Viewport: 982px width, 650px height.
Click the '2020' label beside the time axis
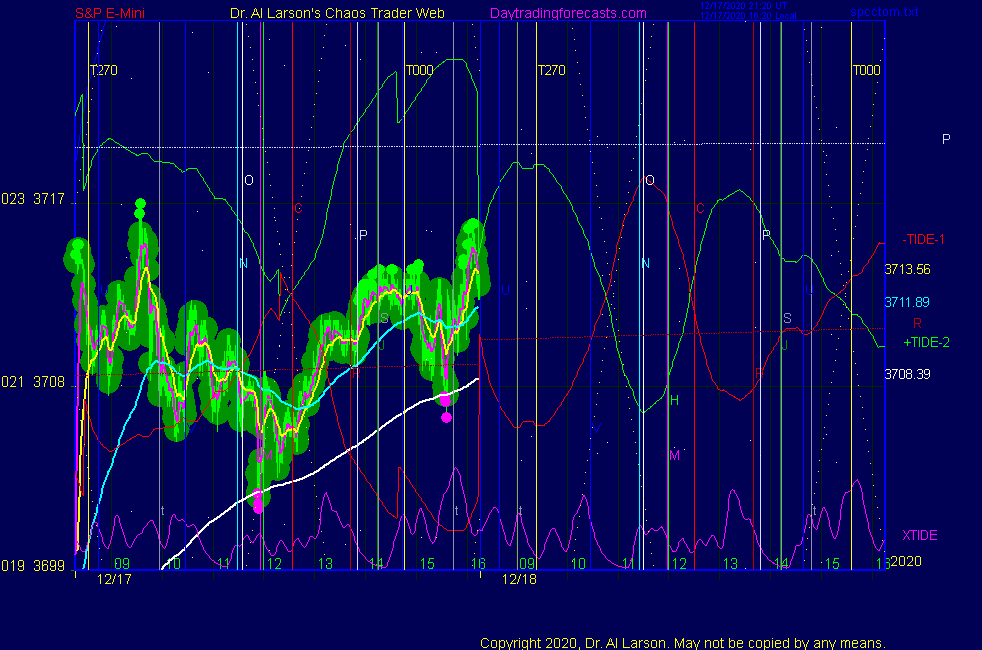tap(906, 561)
